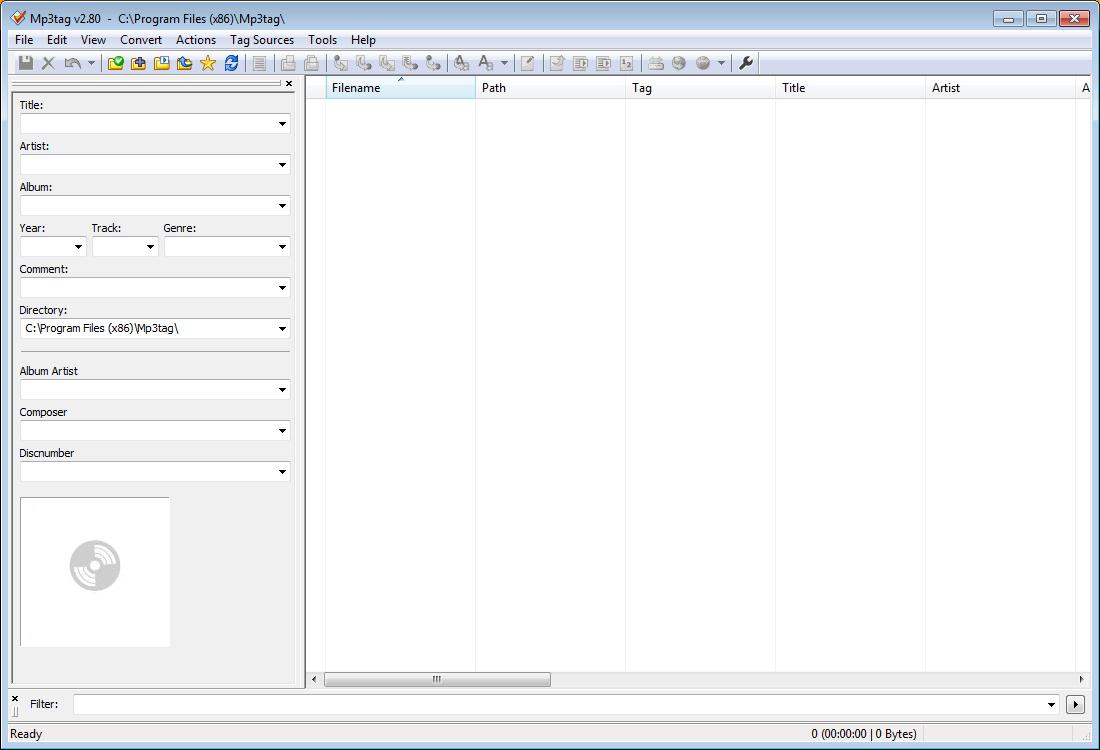Undo the last change
Viewport: 1100px width, 750px height.
70,62
